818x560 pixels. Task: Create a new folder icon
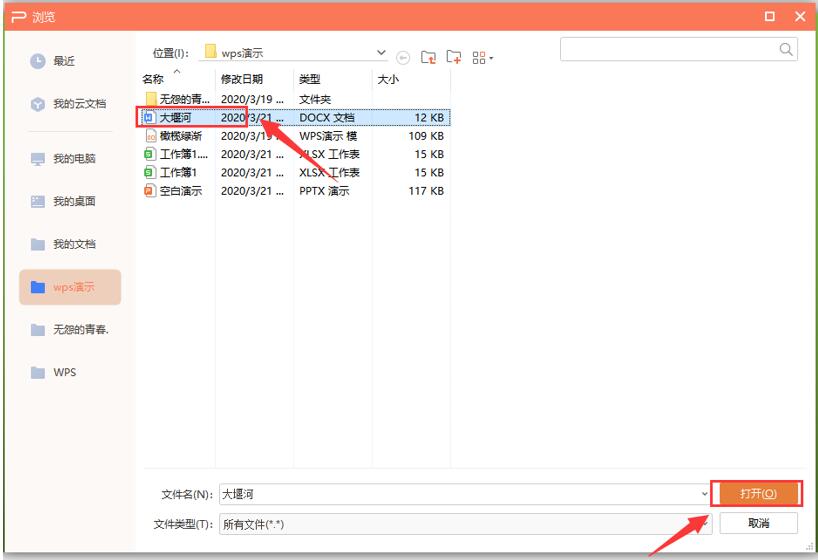coord(453,56)
